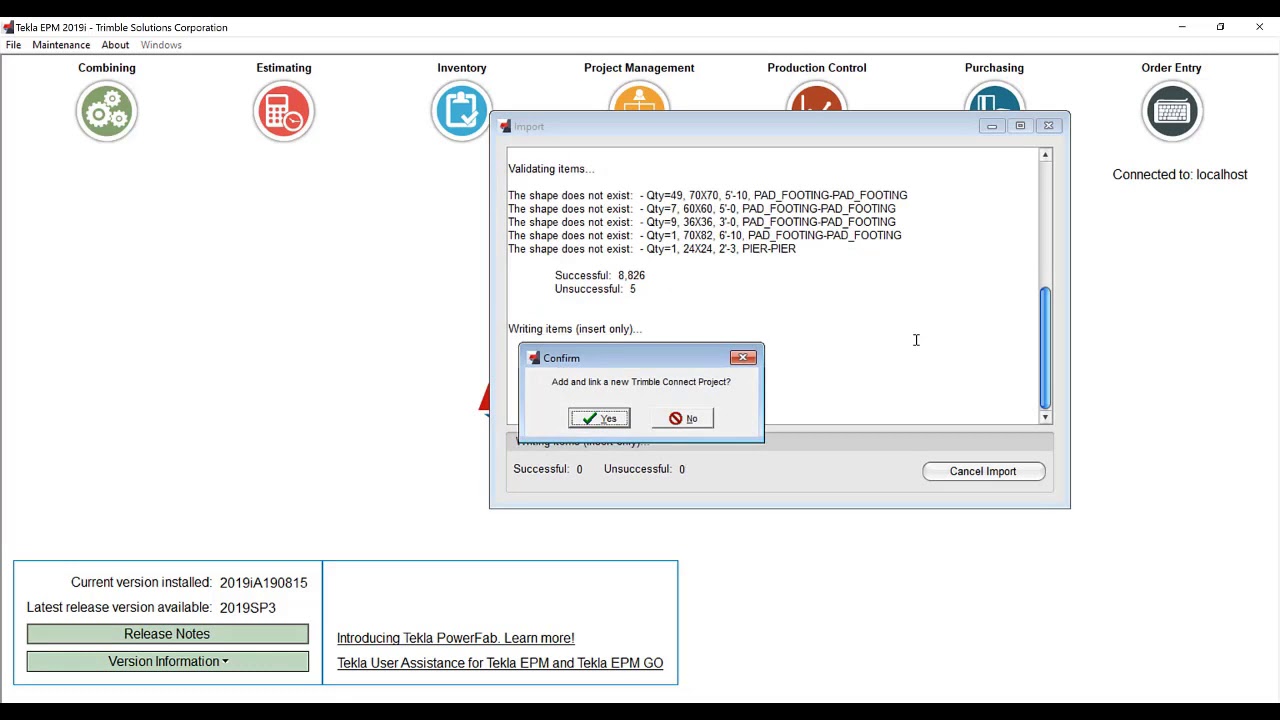
Task: Open the File menu
Action: click(13, 45)
